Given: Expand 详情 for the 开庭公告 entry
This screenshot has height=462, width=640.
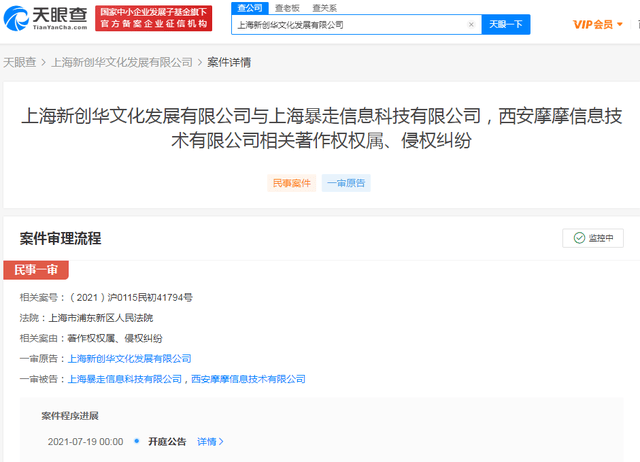Looking at the screenshot, I should (210, 442).
